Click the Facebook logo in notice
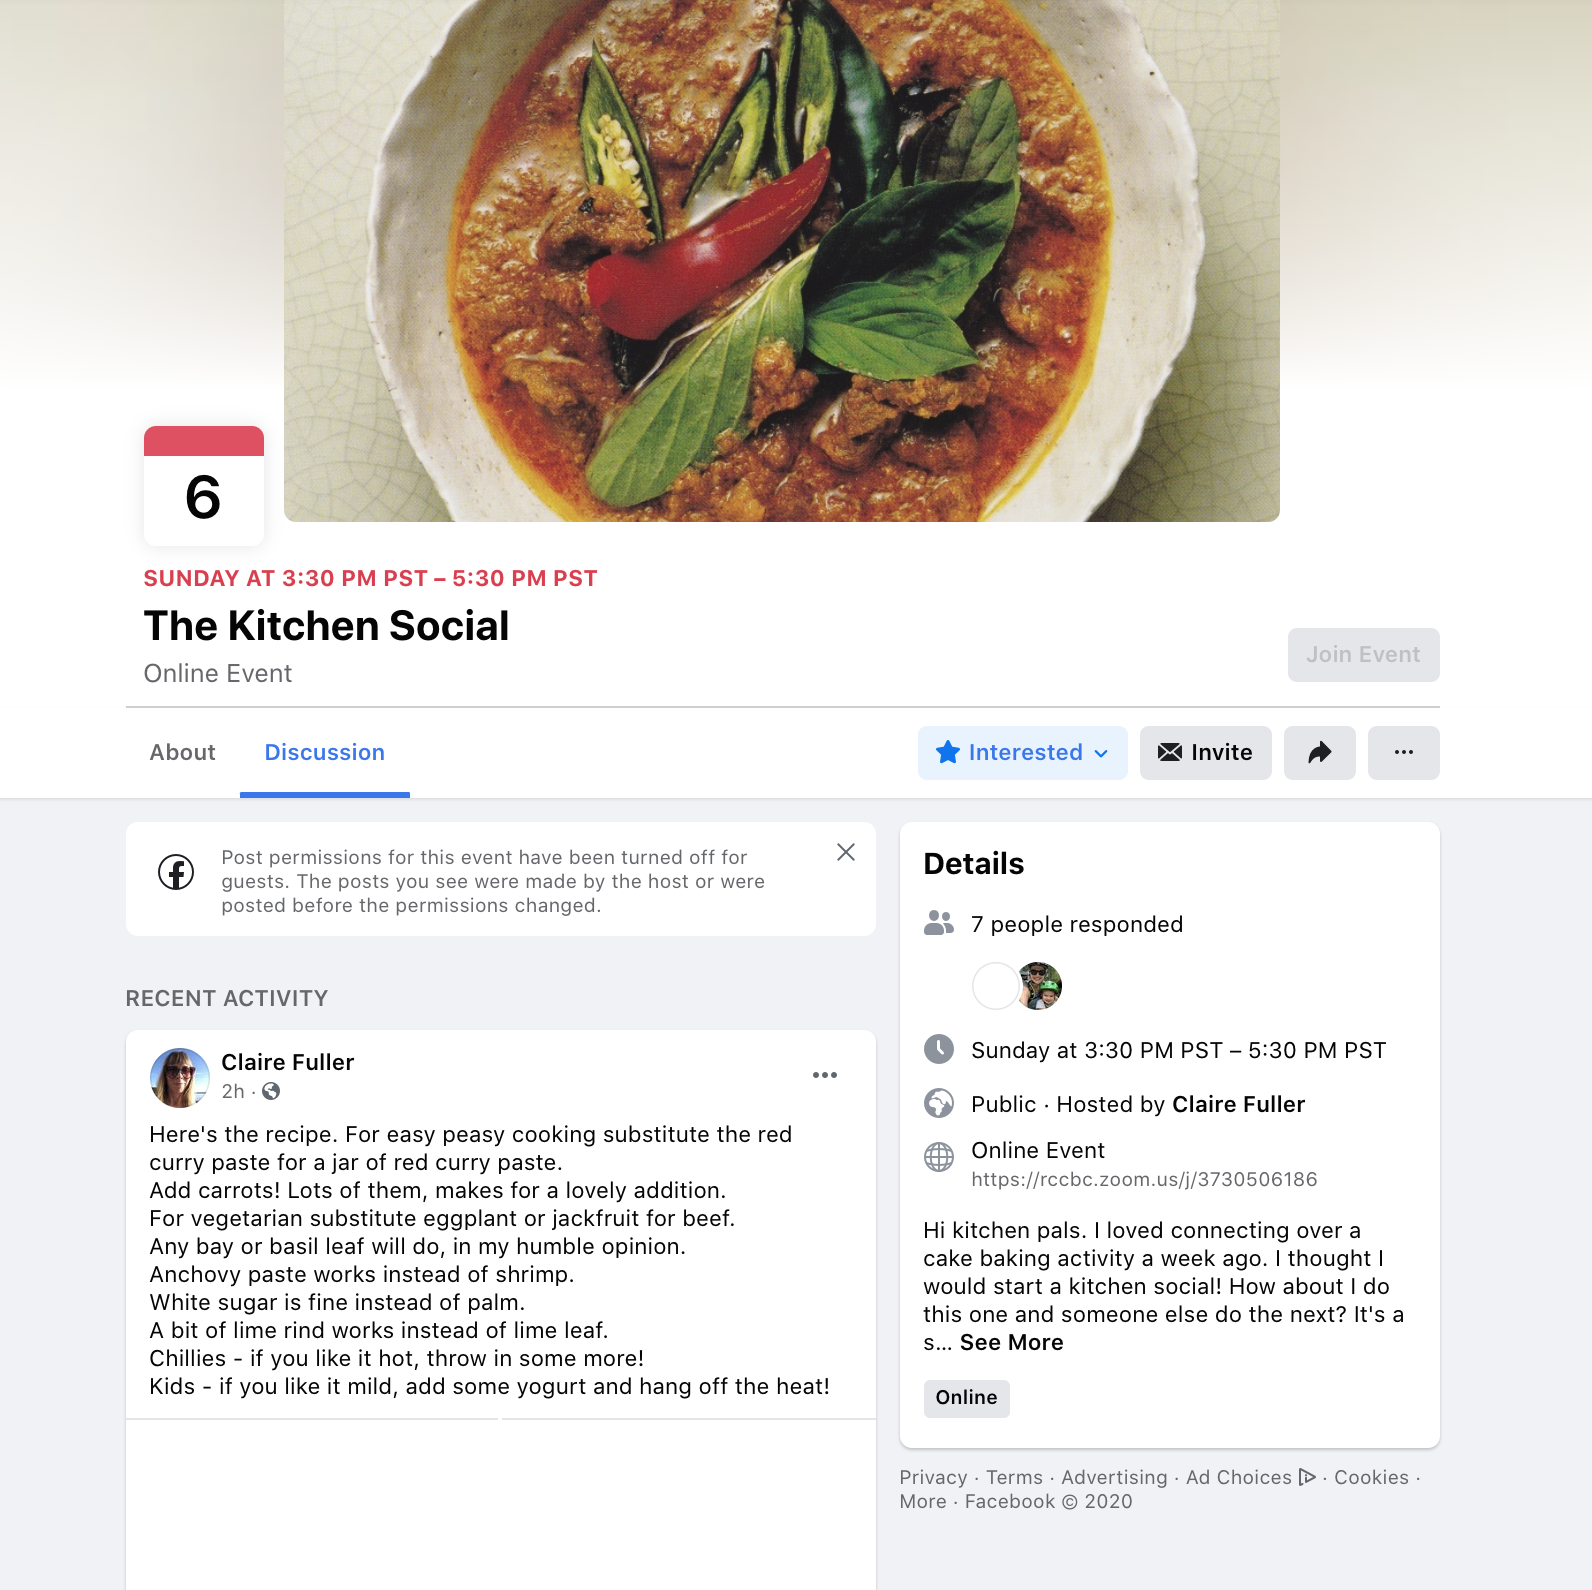The height and width of the screenshot is (1590, 1592). tap(176, 872)
